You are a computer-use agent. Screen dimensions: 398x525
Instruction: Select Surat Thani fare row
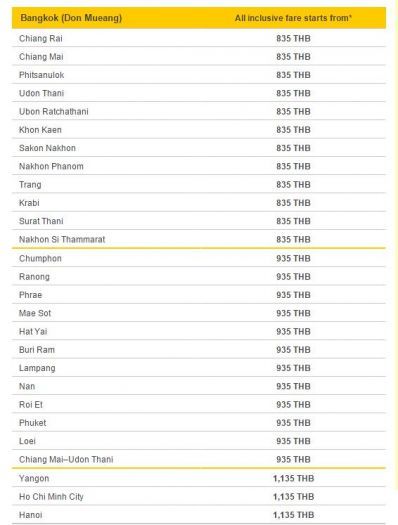coord(199,221)
